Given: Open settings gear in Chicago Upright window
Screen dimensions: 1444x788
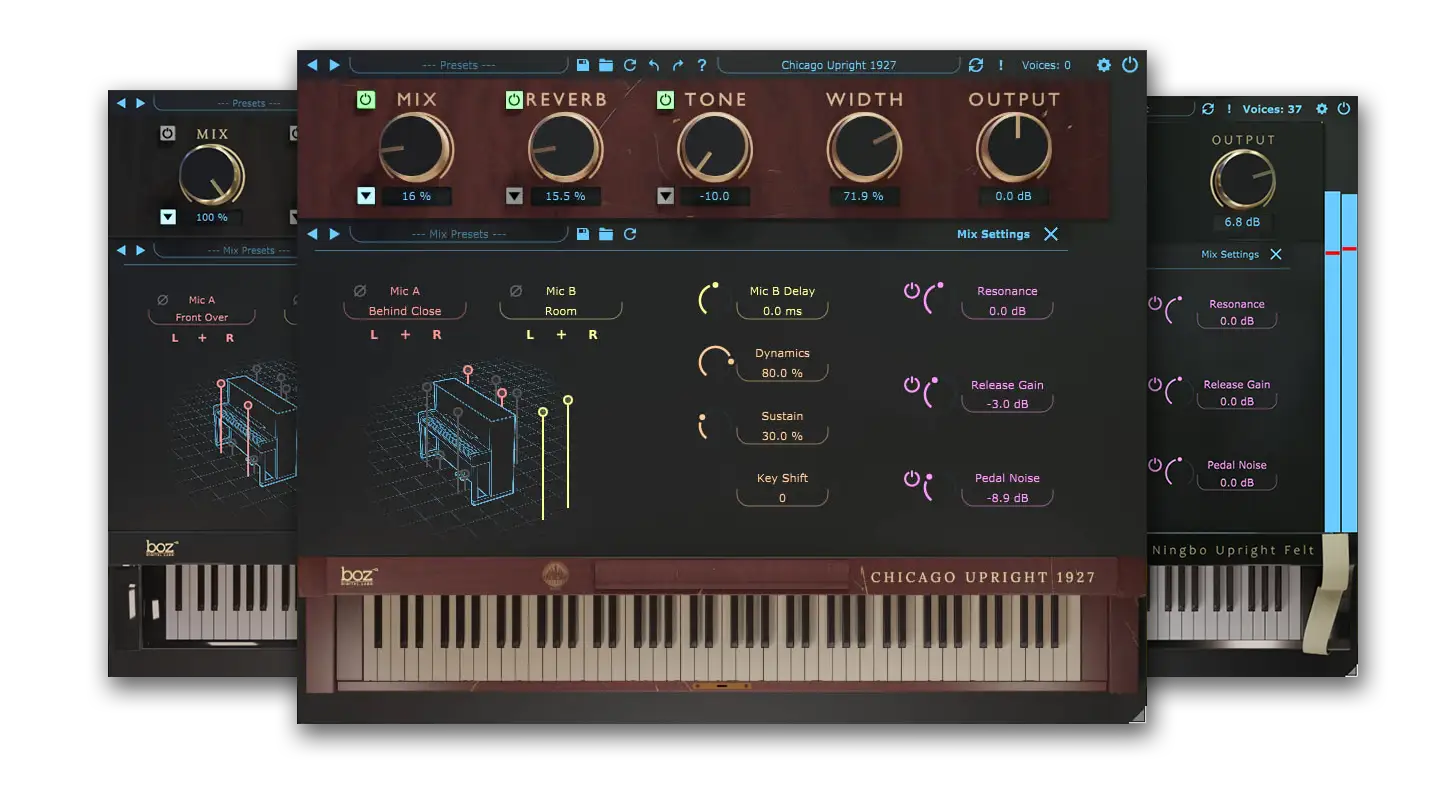Looking at the screenshot, I should 1104,65.
